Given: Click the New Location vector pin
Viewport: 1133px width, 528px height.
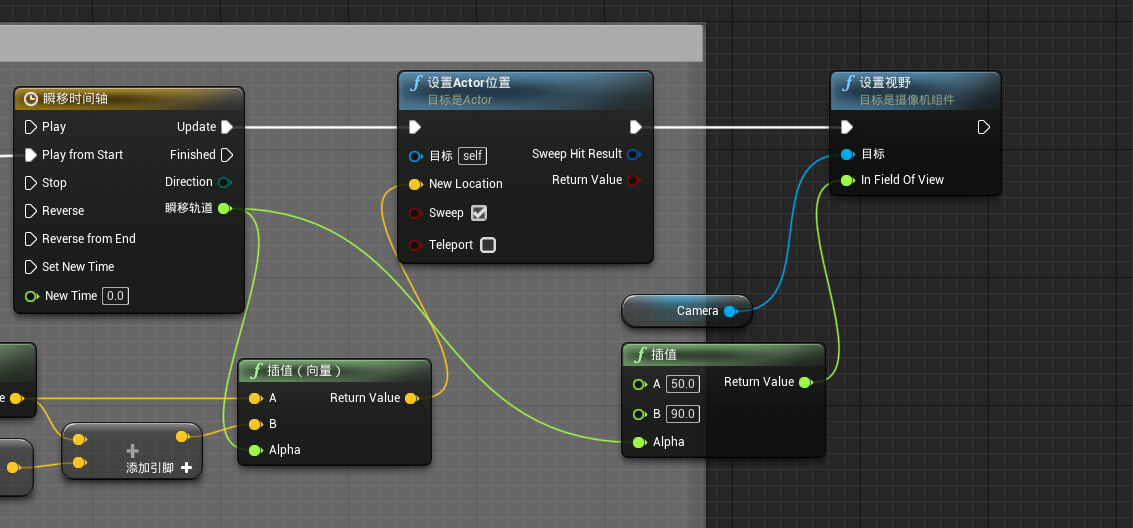Looking at the screenshot, I should (415, 184).
